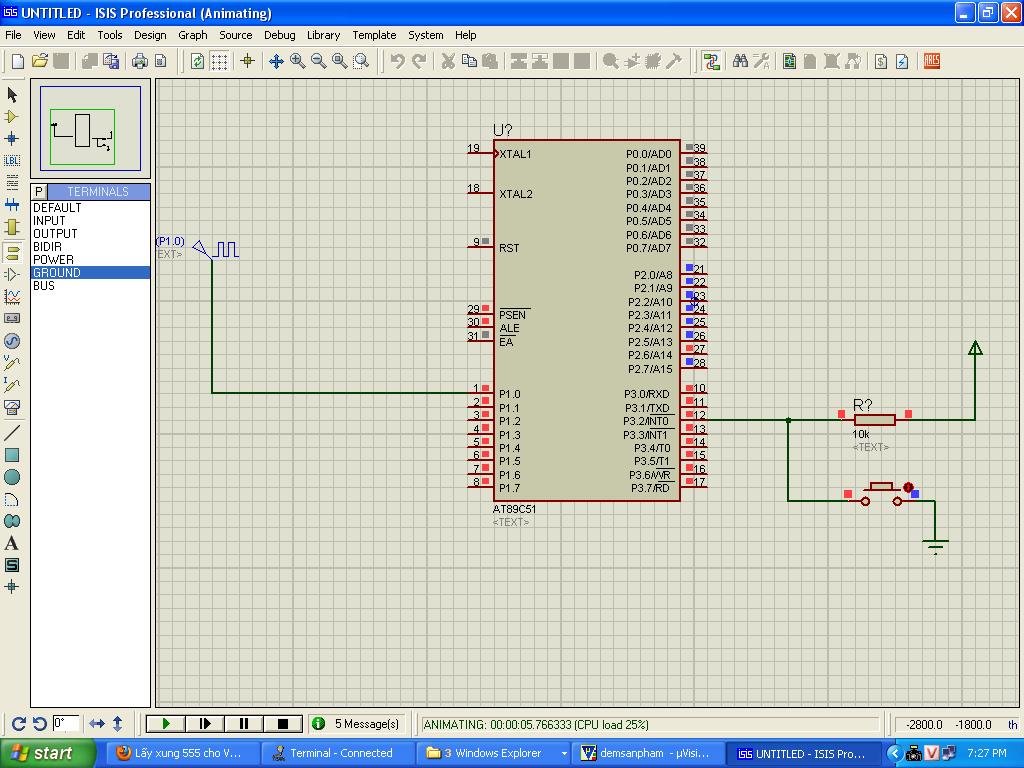1024x768 pixels.
Task: Select the Junction Dot tool
Action: pyautogui.click(x=12, y=138)
